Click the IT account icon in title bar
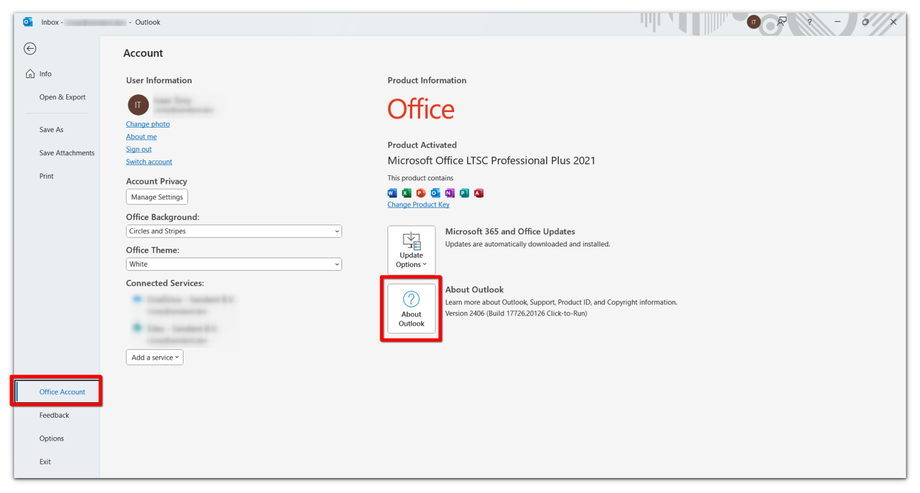 click(754, 22)
